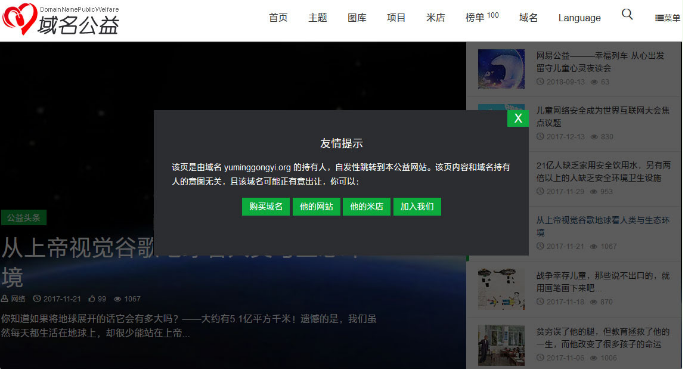Open the 域名 menu item
The height and width of the screenshot is (369, 683).
coord(528,18)
